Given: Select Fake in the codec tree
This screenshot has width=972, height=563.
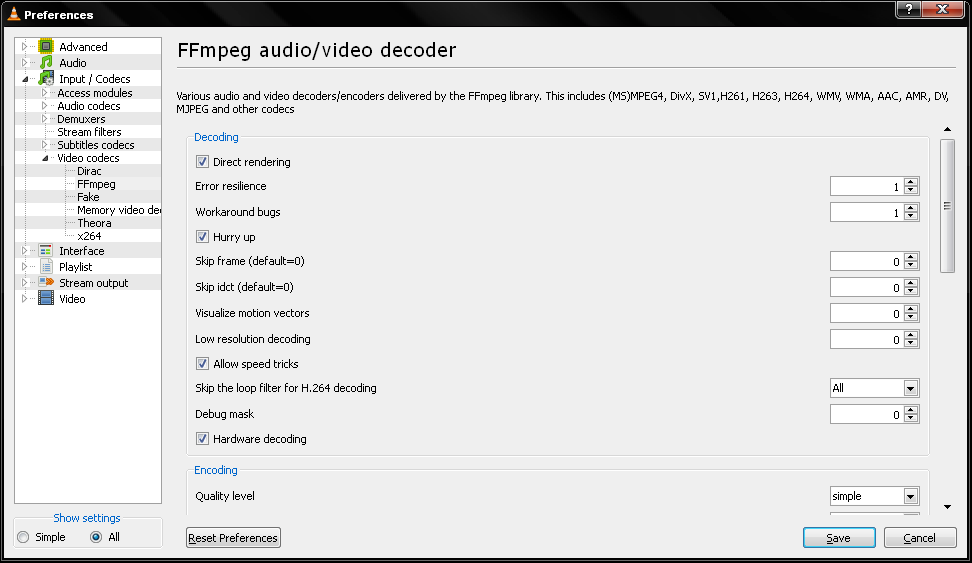Looking at the screenshot, I should point(88,197).
